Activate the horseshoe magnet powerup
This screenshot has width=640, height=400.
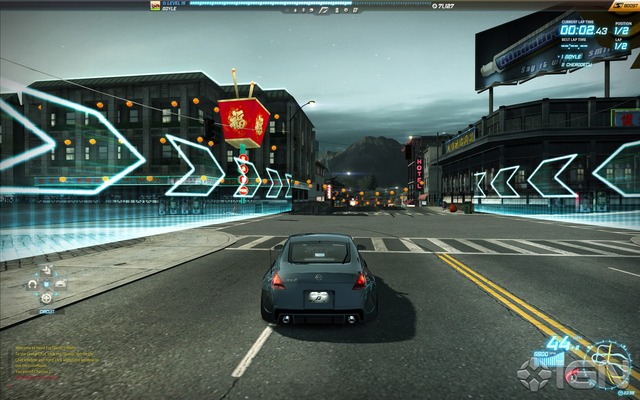pyautogui.click(x=32, y=284)
